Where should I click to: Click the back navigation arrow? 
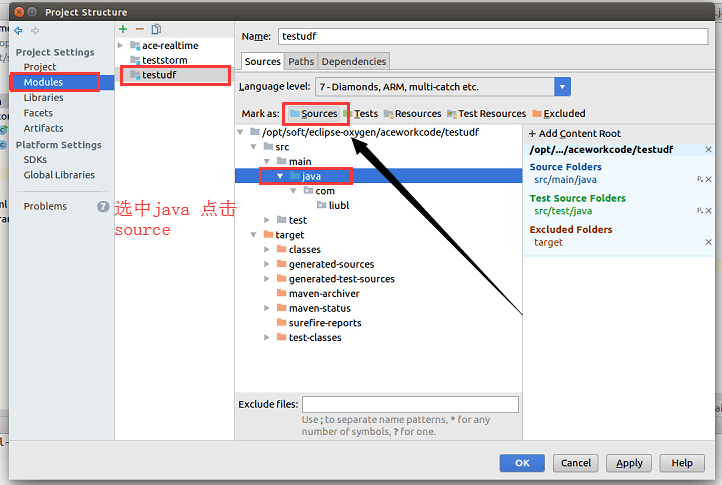click(x=18, y=31)
